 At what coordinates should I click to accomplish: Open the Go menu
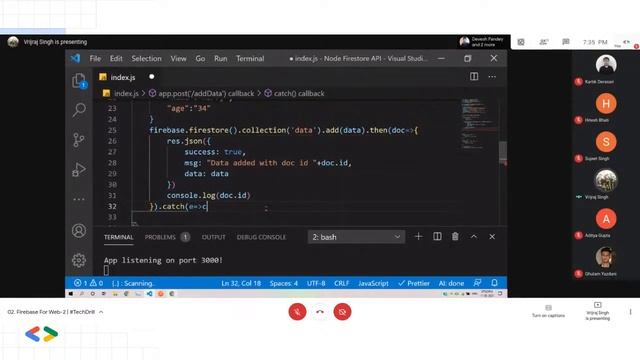coord(200,58)
